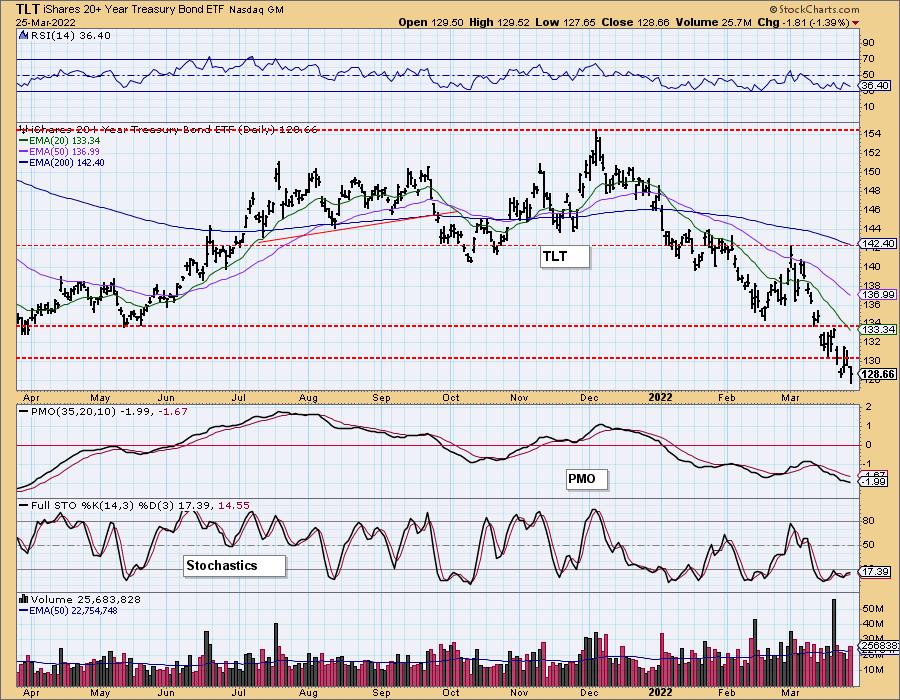The image size is (900, 700).
Task: Click the PMO annotation box
Action: click(x=586, y=479)
